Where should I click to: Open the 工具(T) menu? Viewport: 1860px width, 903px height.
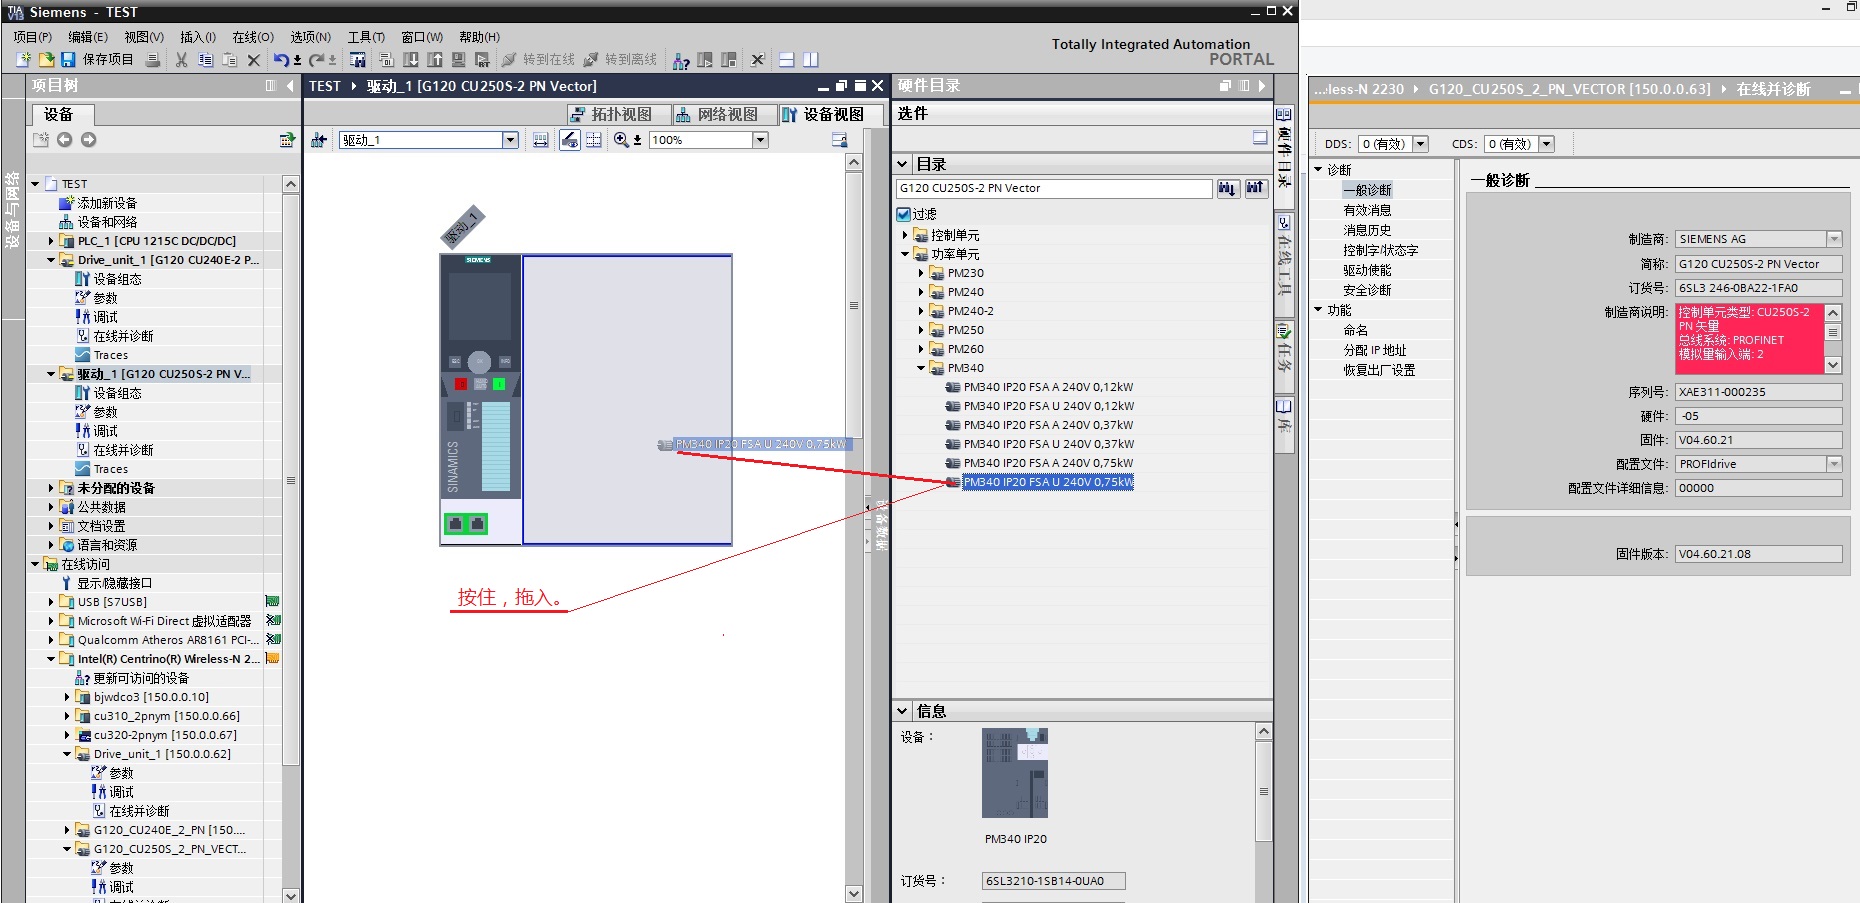pos(366,37)
